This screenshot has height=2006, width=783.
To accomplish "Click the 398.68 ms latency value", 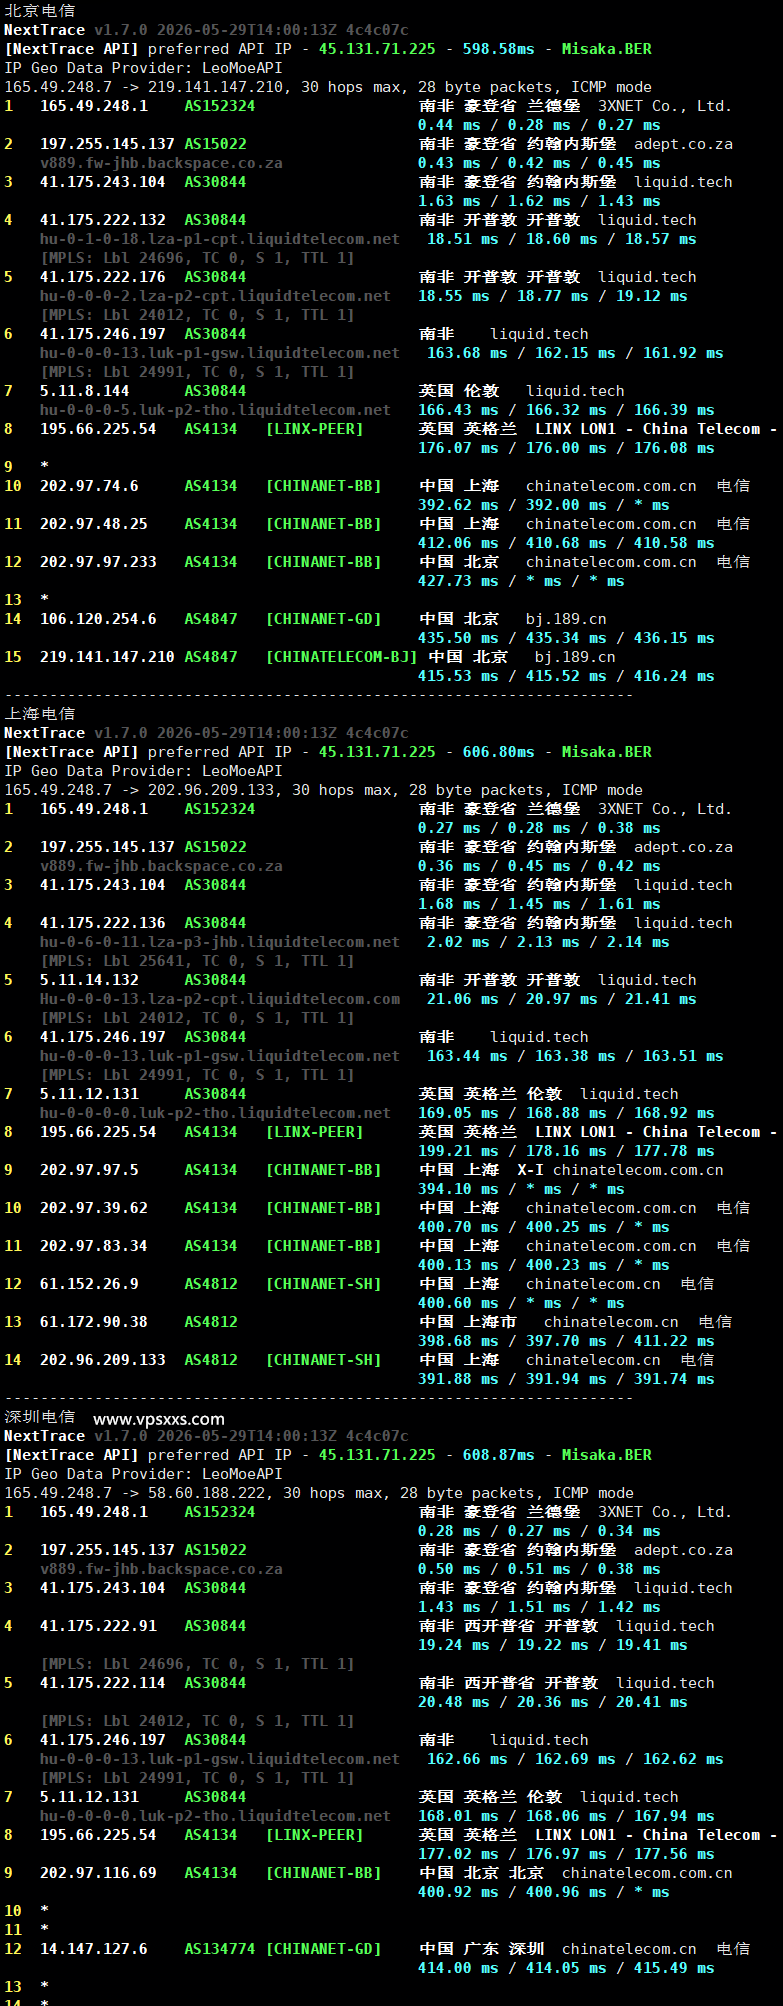I will [458, 1341].
